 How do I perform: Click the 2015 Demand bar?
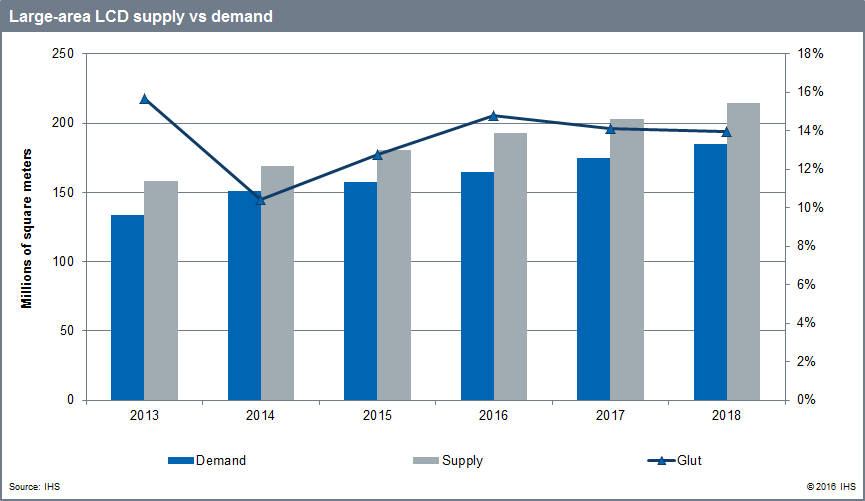coord(361,291)
